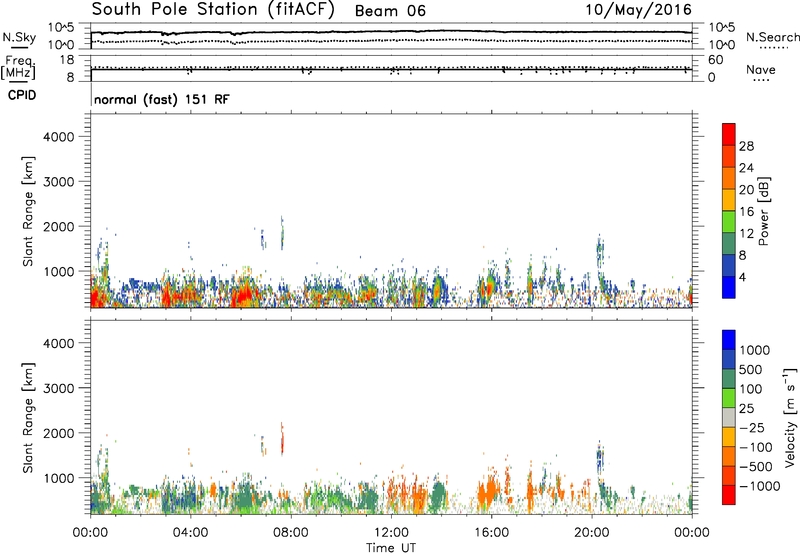Screen dimensions: 800x554
Task: Click the 2000 tick on the power panel
Action: click(58, 226)
